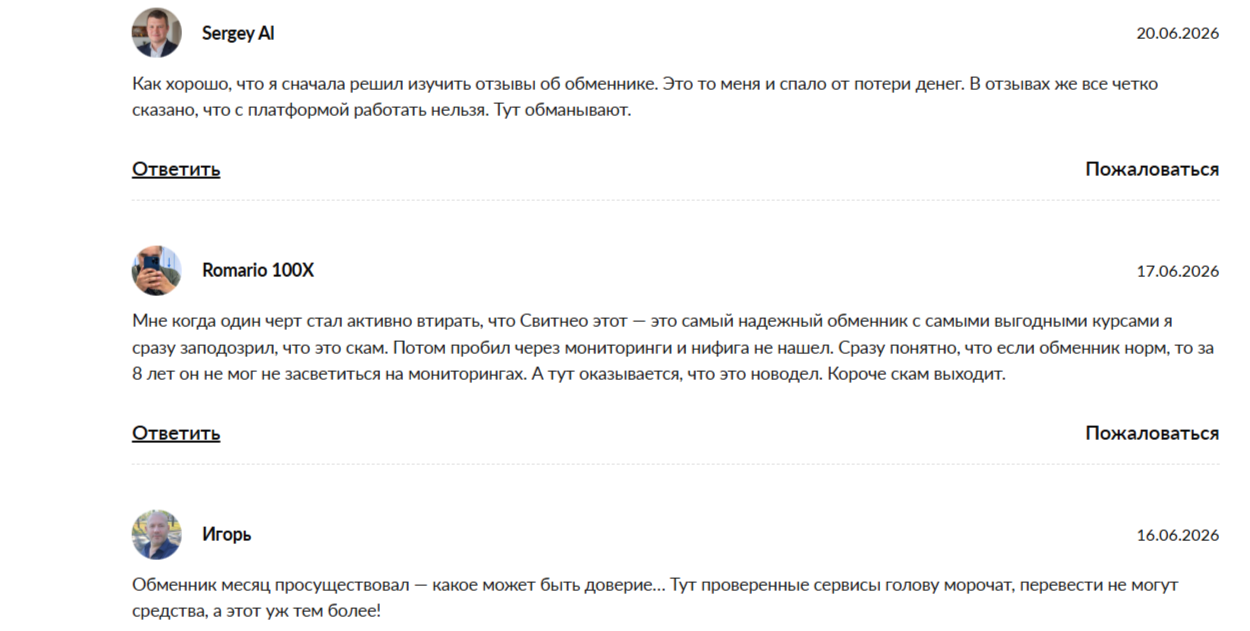The height and width of the screenshot is (631, 1250).
Task: Click Sergey AI's review text about отзывы
Action: tap(645, 97)
